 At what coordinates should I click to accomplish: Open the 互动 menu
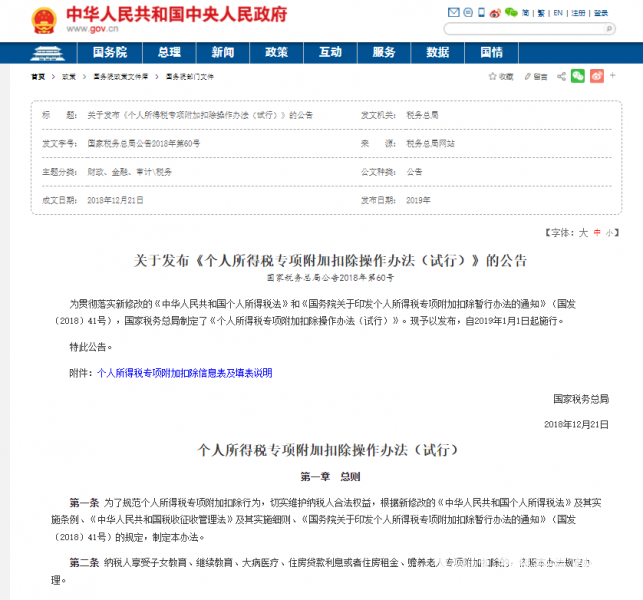click(x=331, y=52)
